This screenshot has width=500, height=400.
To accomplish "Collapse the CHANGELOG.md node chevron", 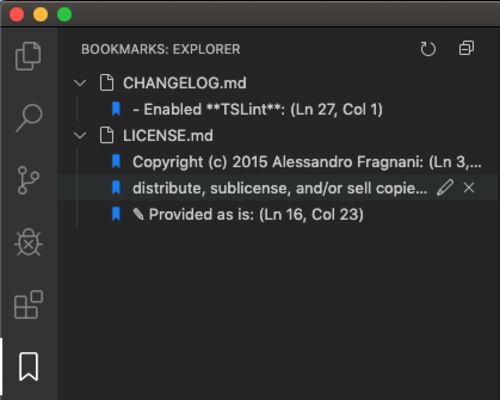I will pyautogui.click(x=80, y=83).
